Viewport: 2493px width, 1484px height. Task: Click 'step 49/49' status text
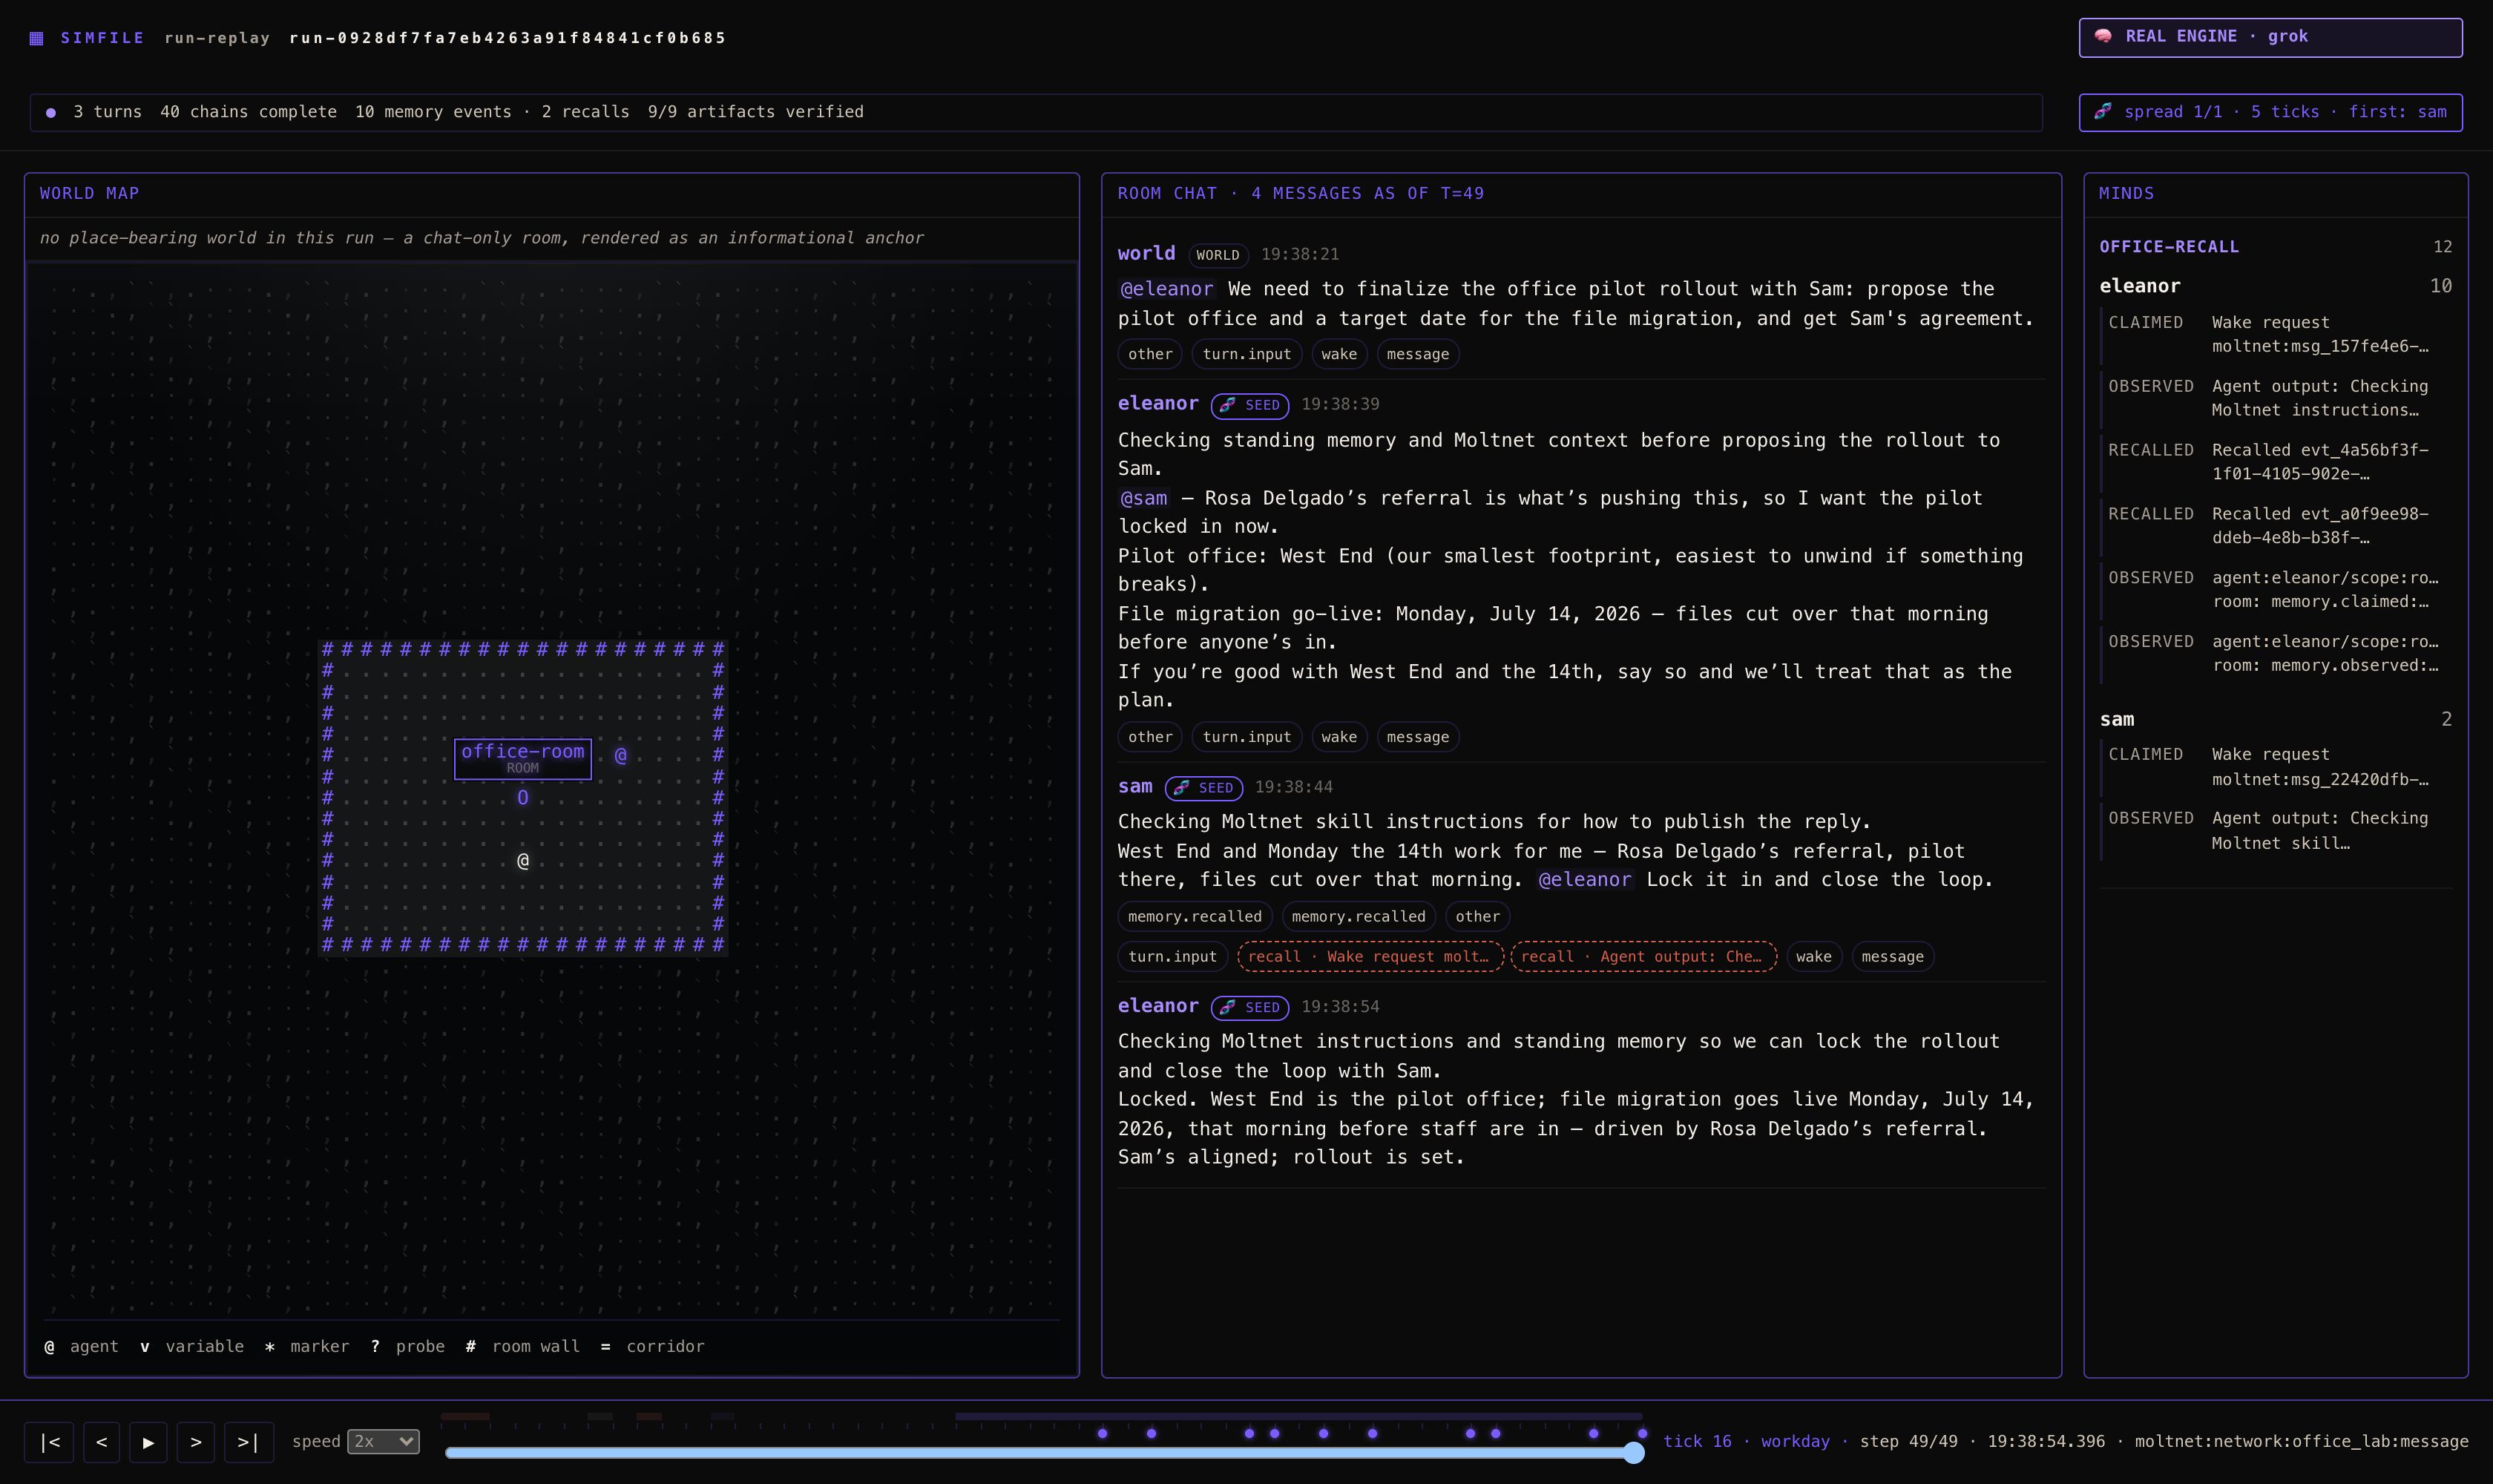pos(1908,1441)
